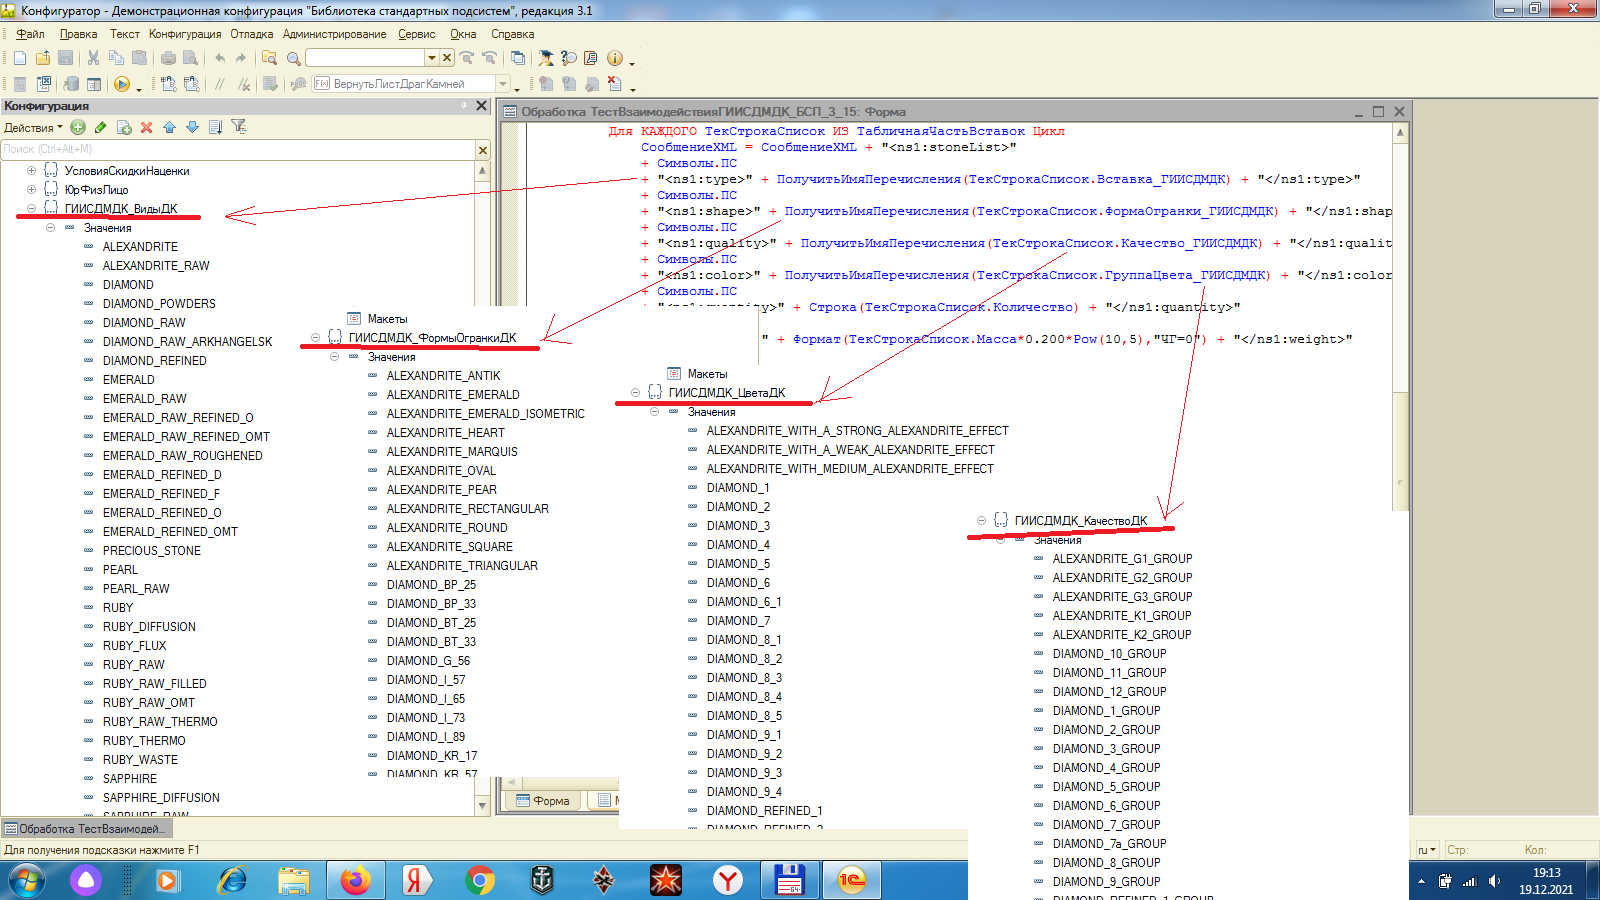Select DIAMOND_12_GROUP value row
1600x900 pixels.
pos(1109,691)
